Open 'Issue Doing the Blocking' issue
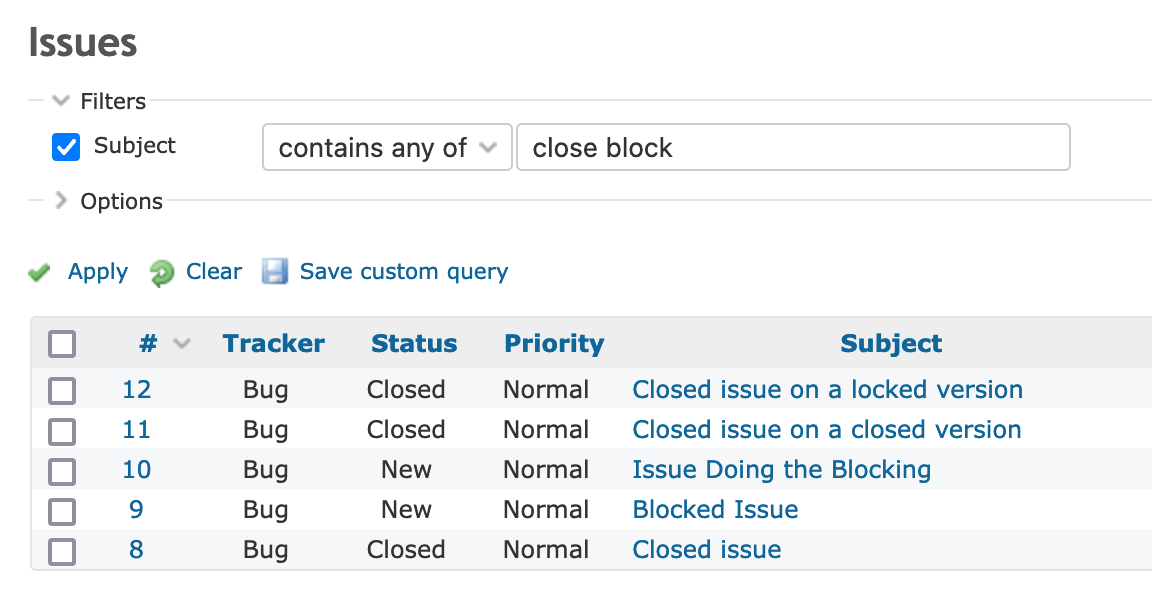1152x600 pixels. [x=782, y=470]
